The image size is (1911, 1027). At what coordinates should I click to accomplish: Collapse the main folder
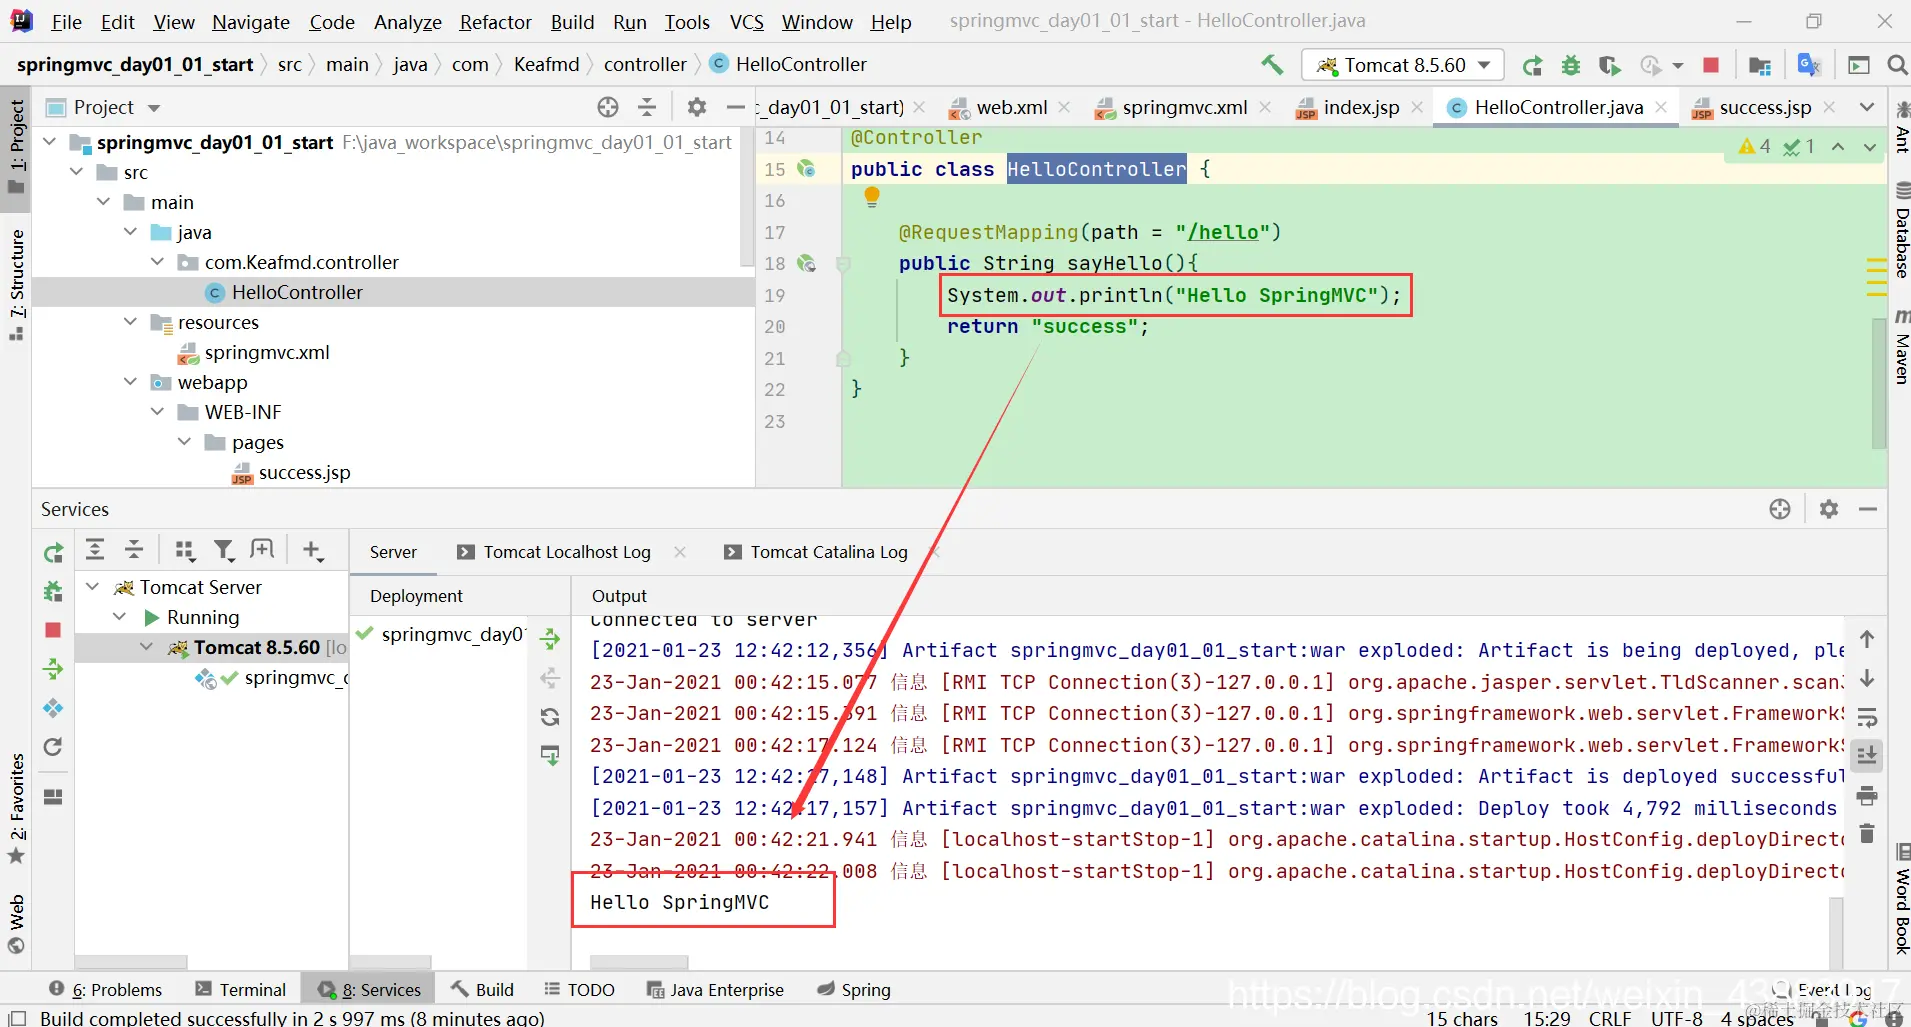[x=104, y=202]
